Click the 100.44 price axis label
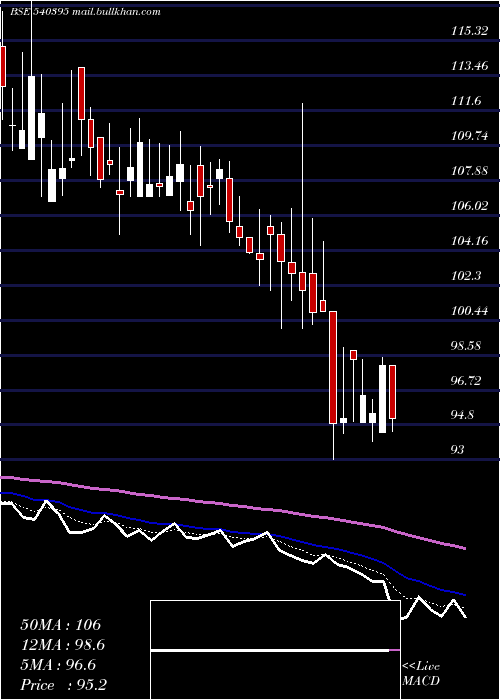The height and width of the screenshot is (700, 500). coord(469,311)
